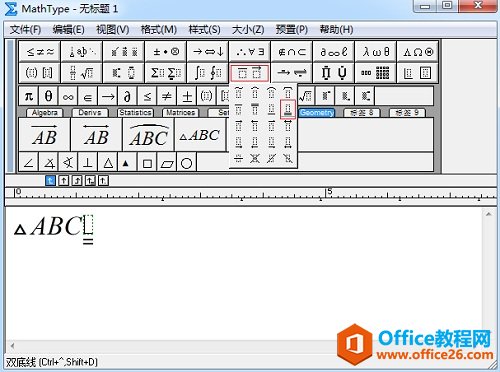The height and width of the screenshot is (372, 500).
Task: Insert the circle symbol
Action: pyautogui.click(x=187, y=163)
